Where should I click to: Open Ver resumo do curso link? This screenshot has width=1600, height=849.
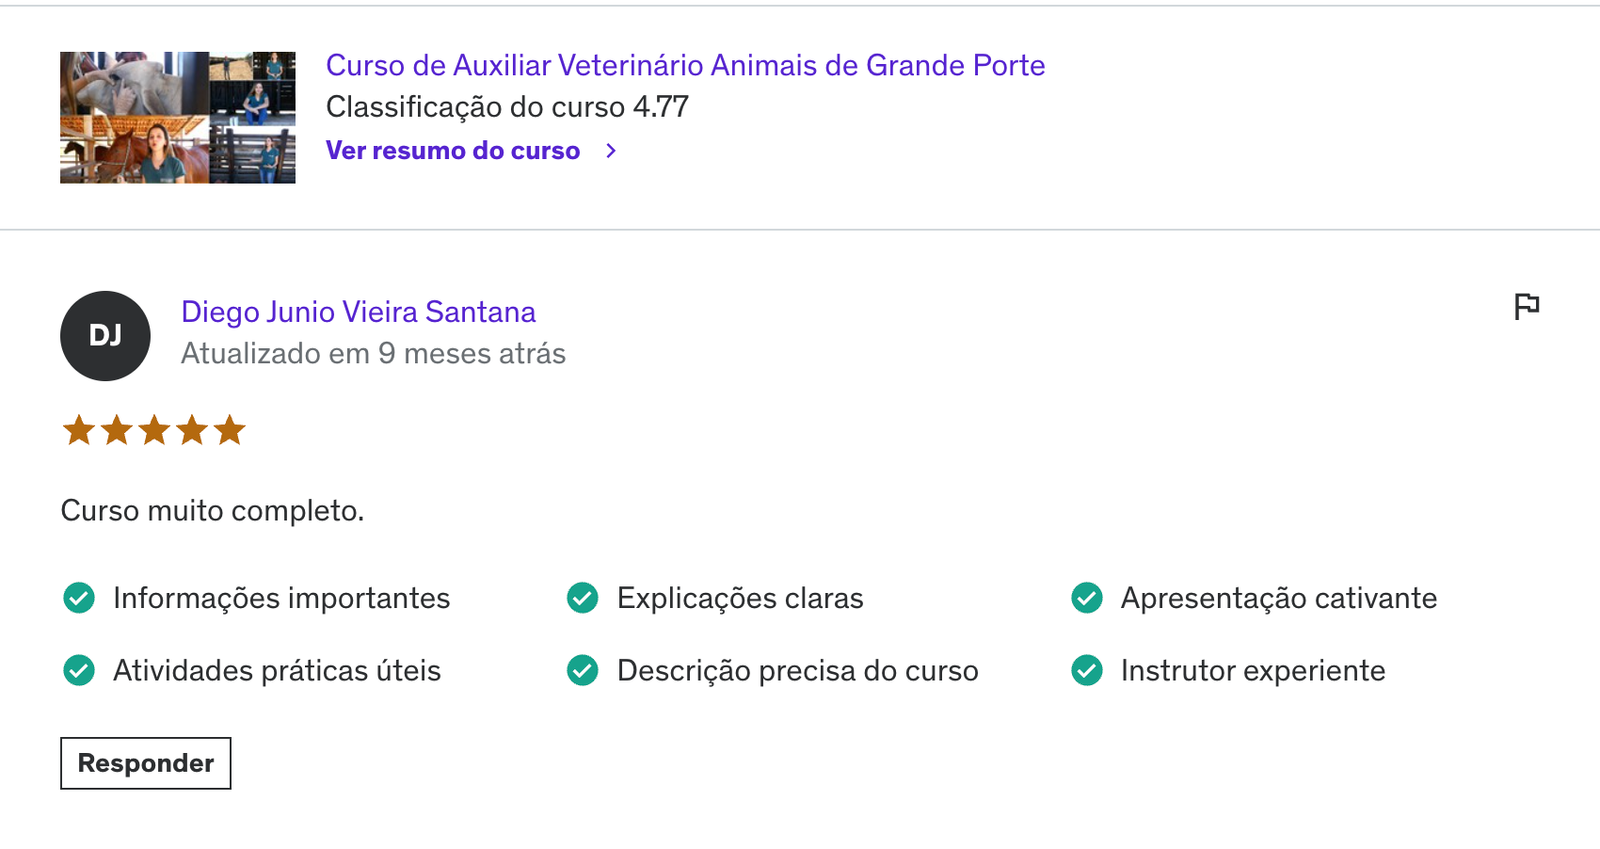click(453, 151)
